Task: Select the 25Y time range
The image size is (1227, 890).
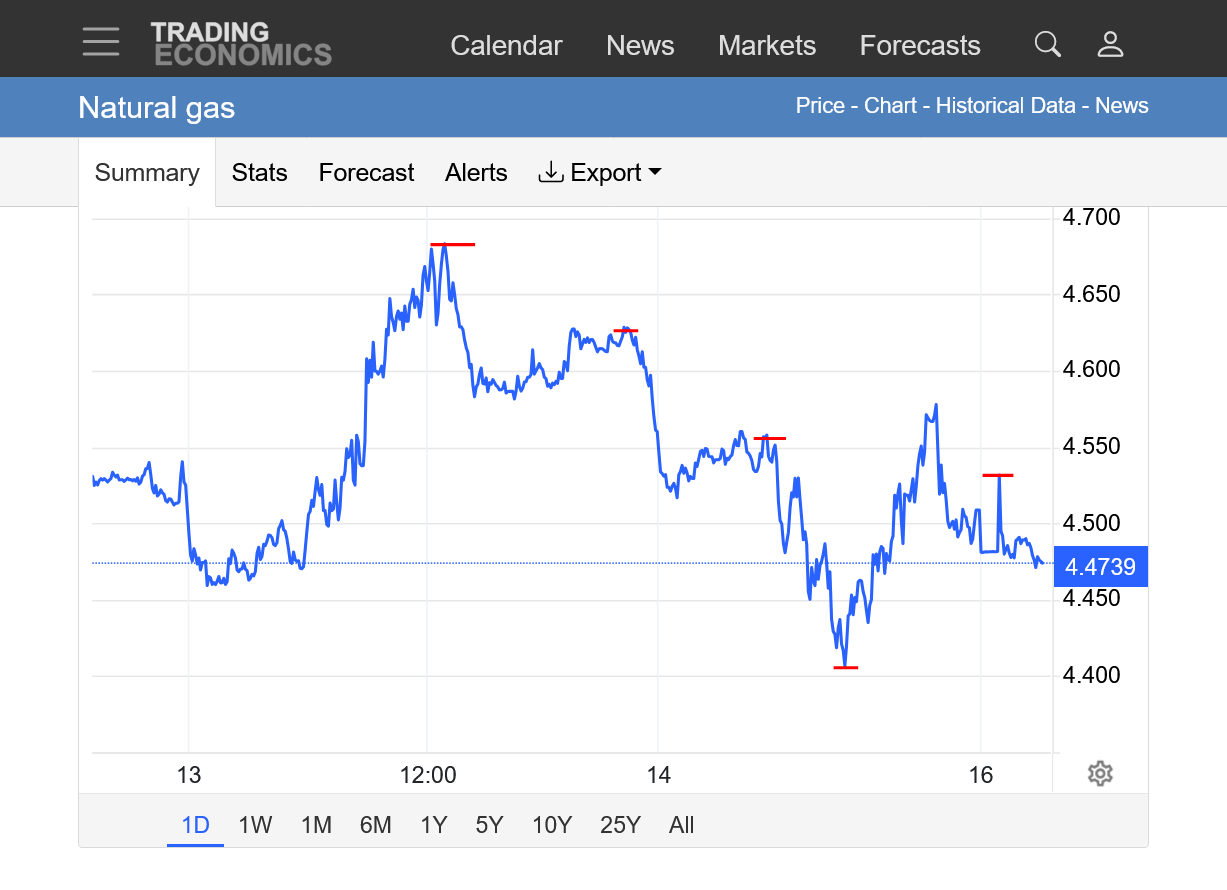Action: (x=620, y=825)
